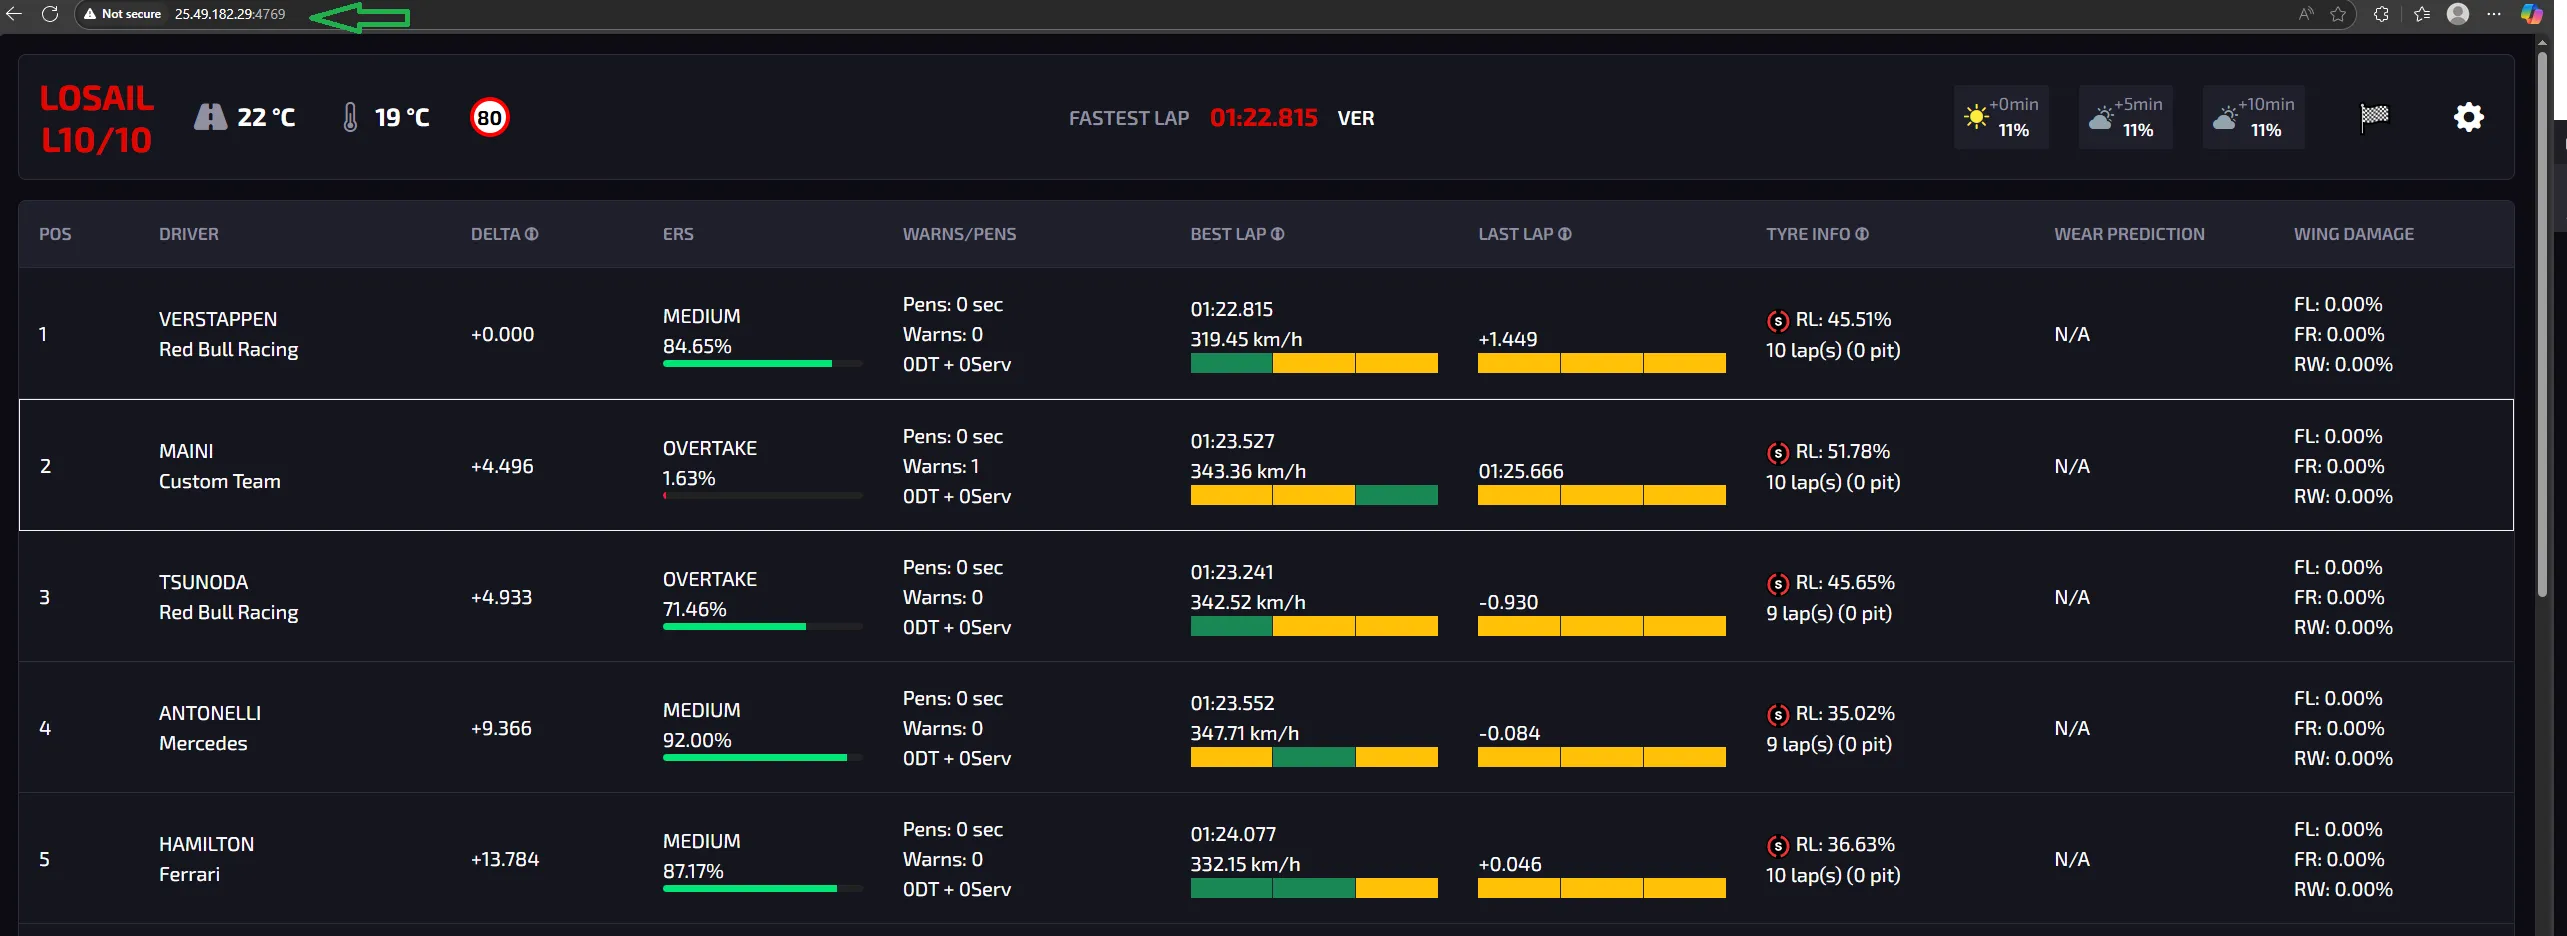Click the checkered flag icon
The width and height of the screenshot is (2567, 936).
[2374, 117]
